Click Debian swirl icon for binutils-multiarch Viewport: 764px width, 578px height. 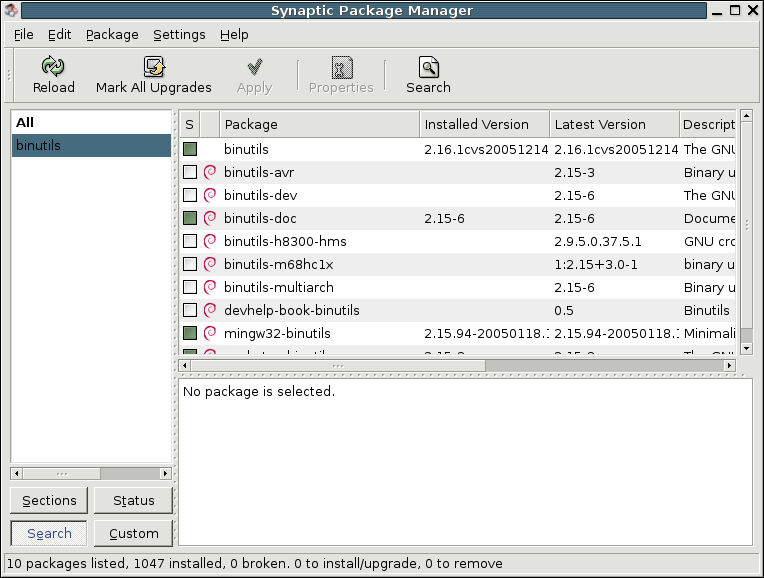coord(210,287)
